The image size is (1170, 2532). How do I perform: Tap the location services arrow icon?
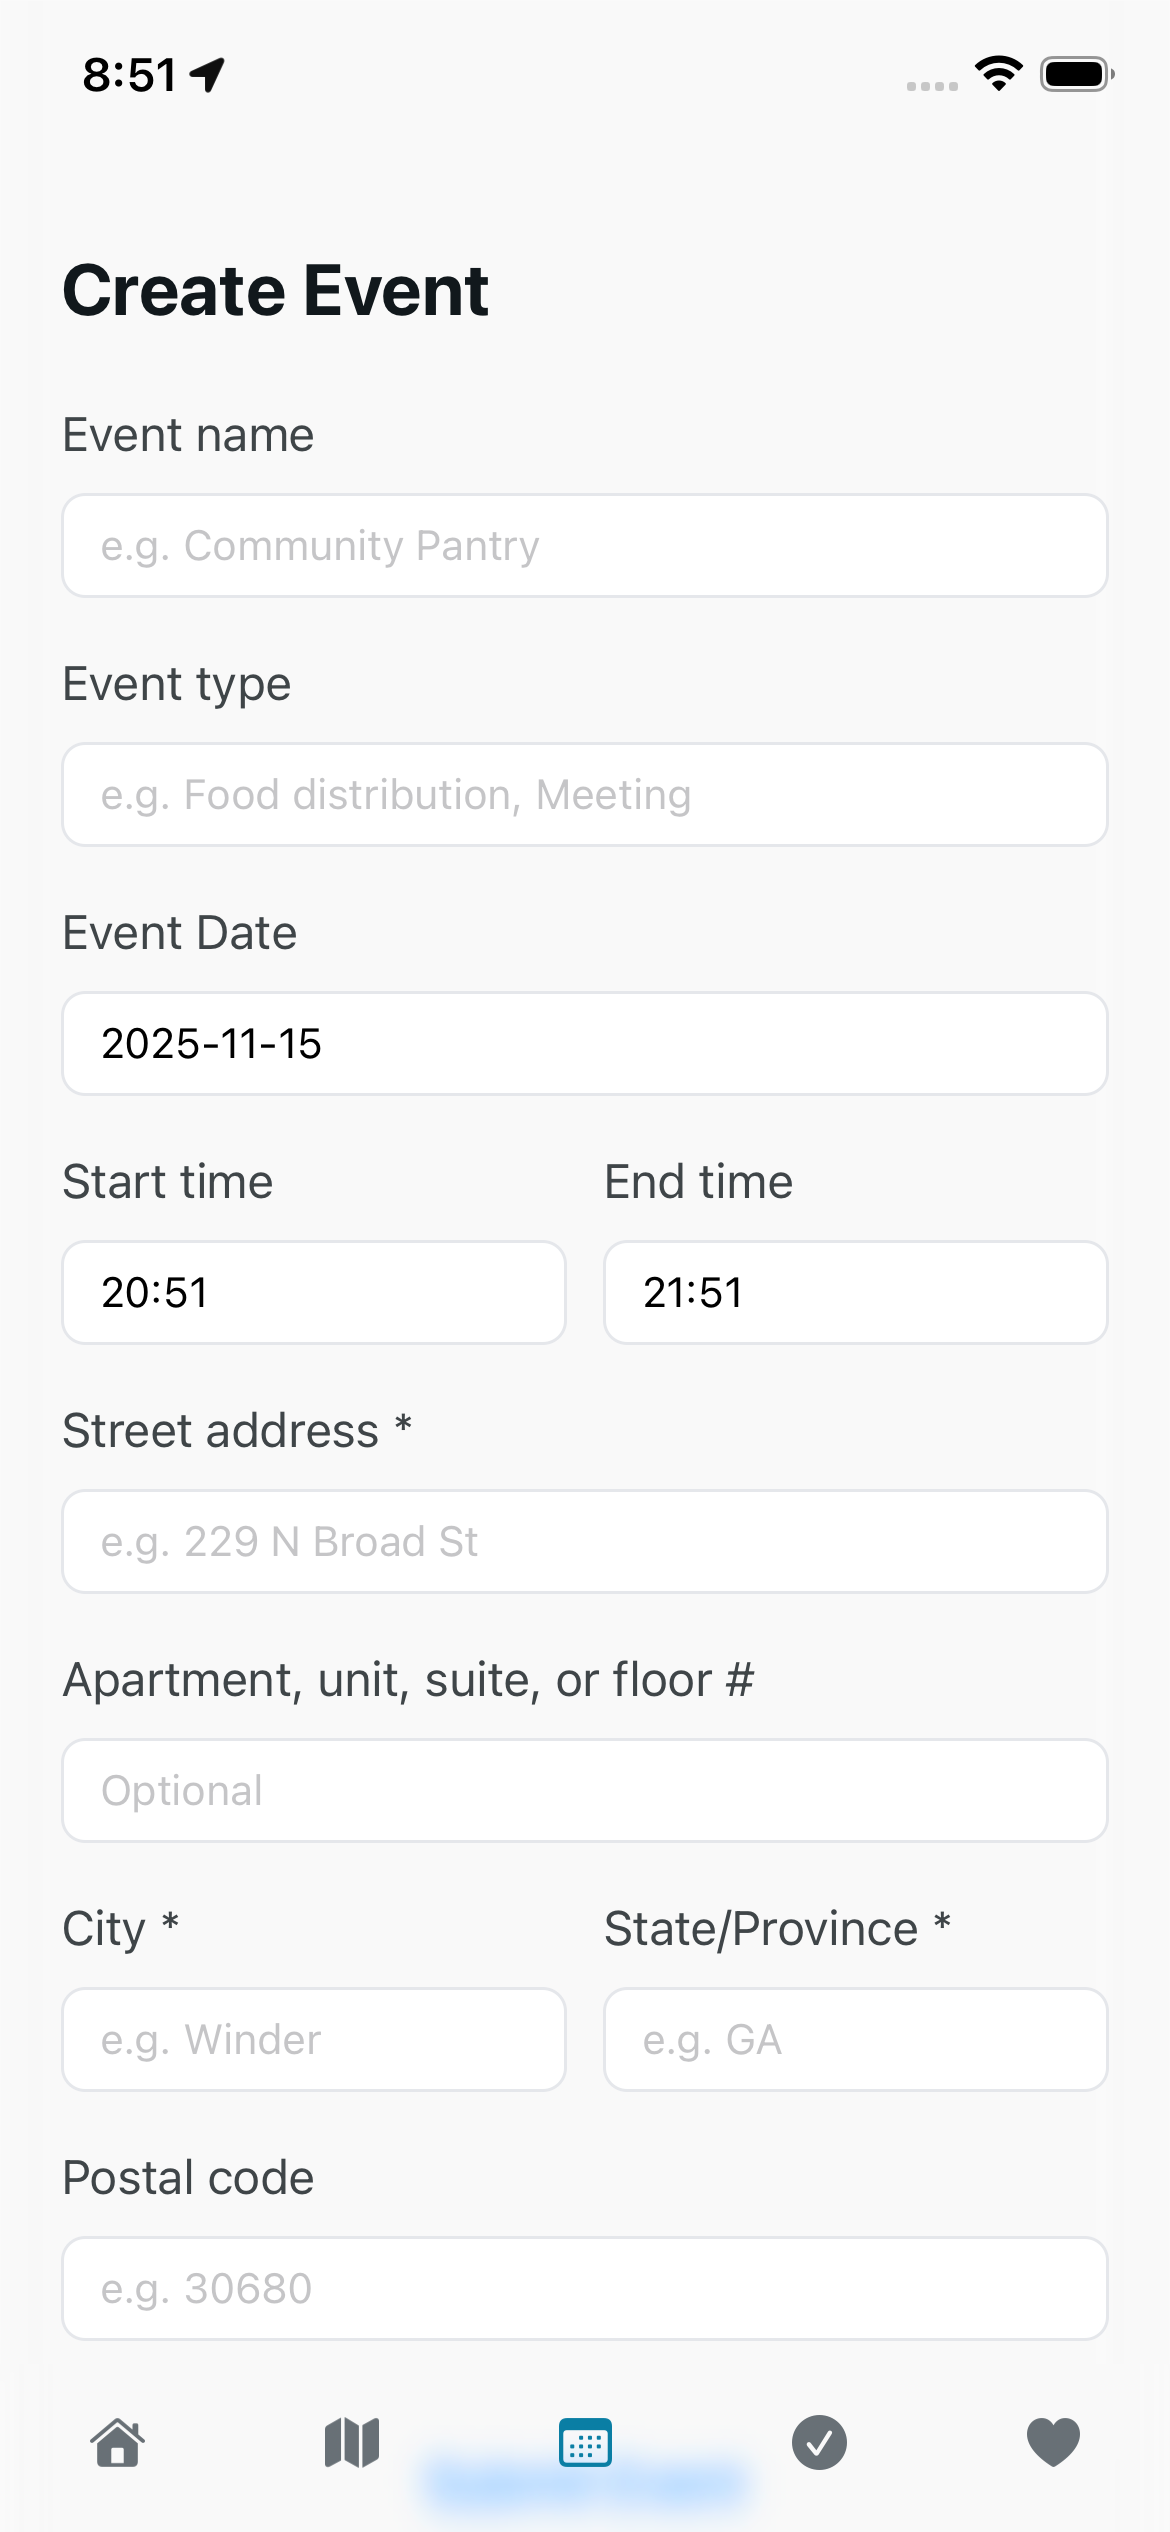(x=208, y=74)
